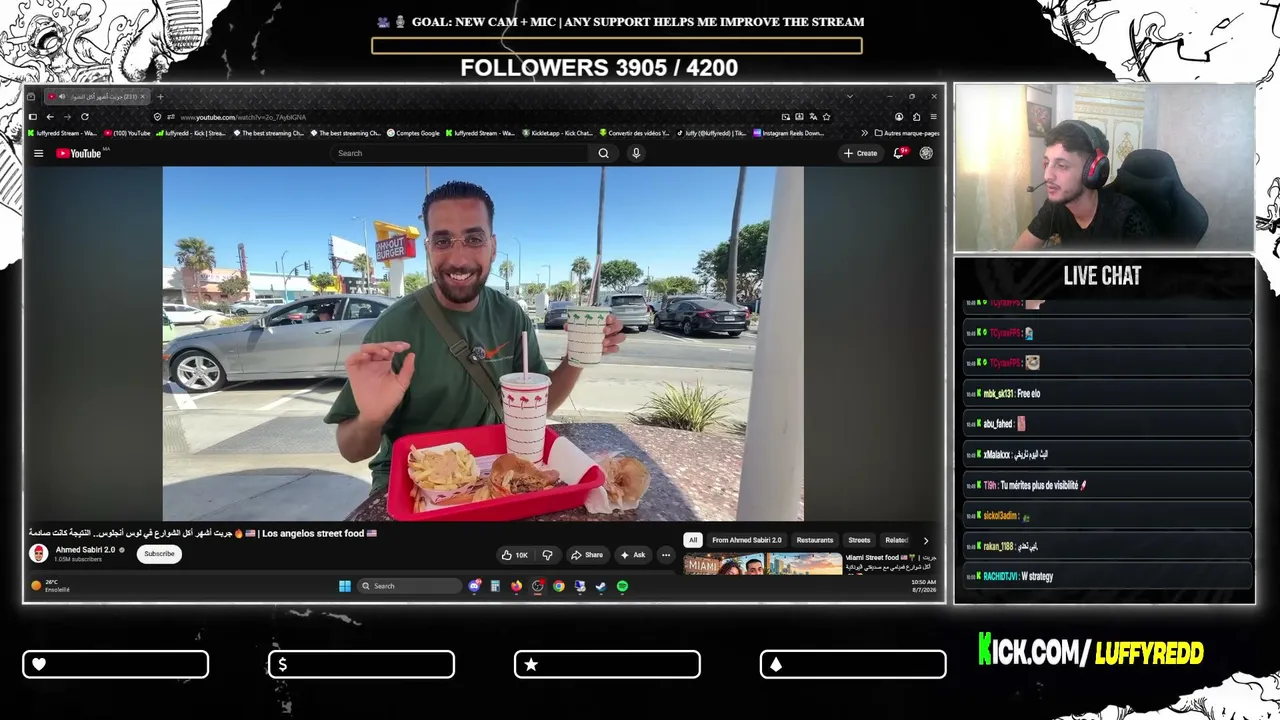Open the Convertir des vidéos bookmark
The width and height of the screenshot is (1280, 720).
(635, 133)
